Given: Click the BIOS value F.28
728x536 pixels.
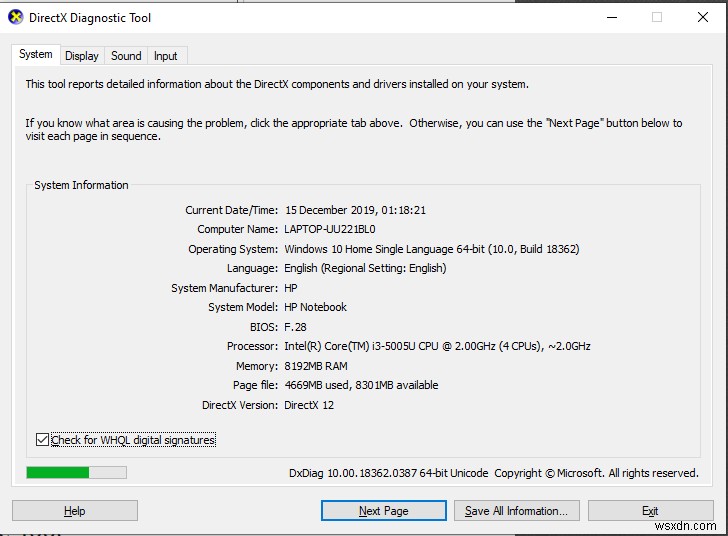Looking at the screenshot, I should pos(295,327).
